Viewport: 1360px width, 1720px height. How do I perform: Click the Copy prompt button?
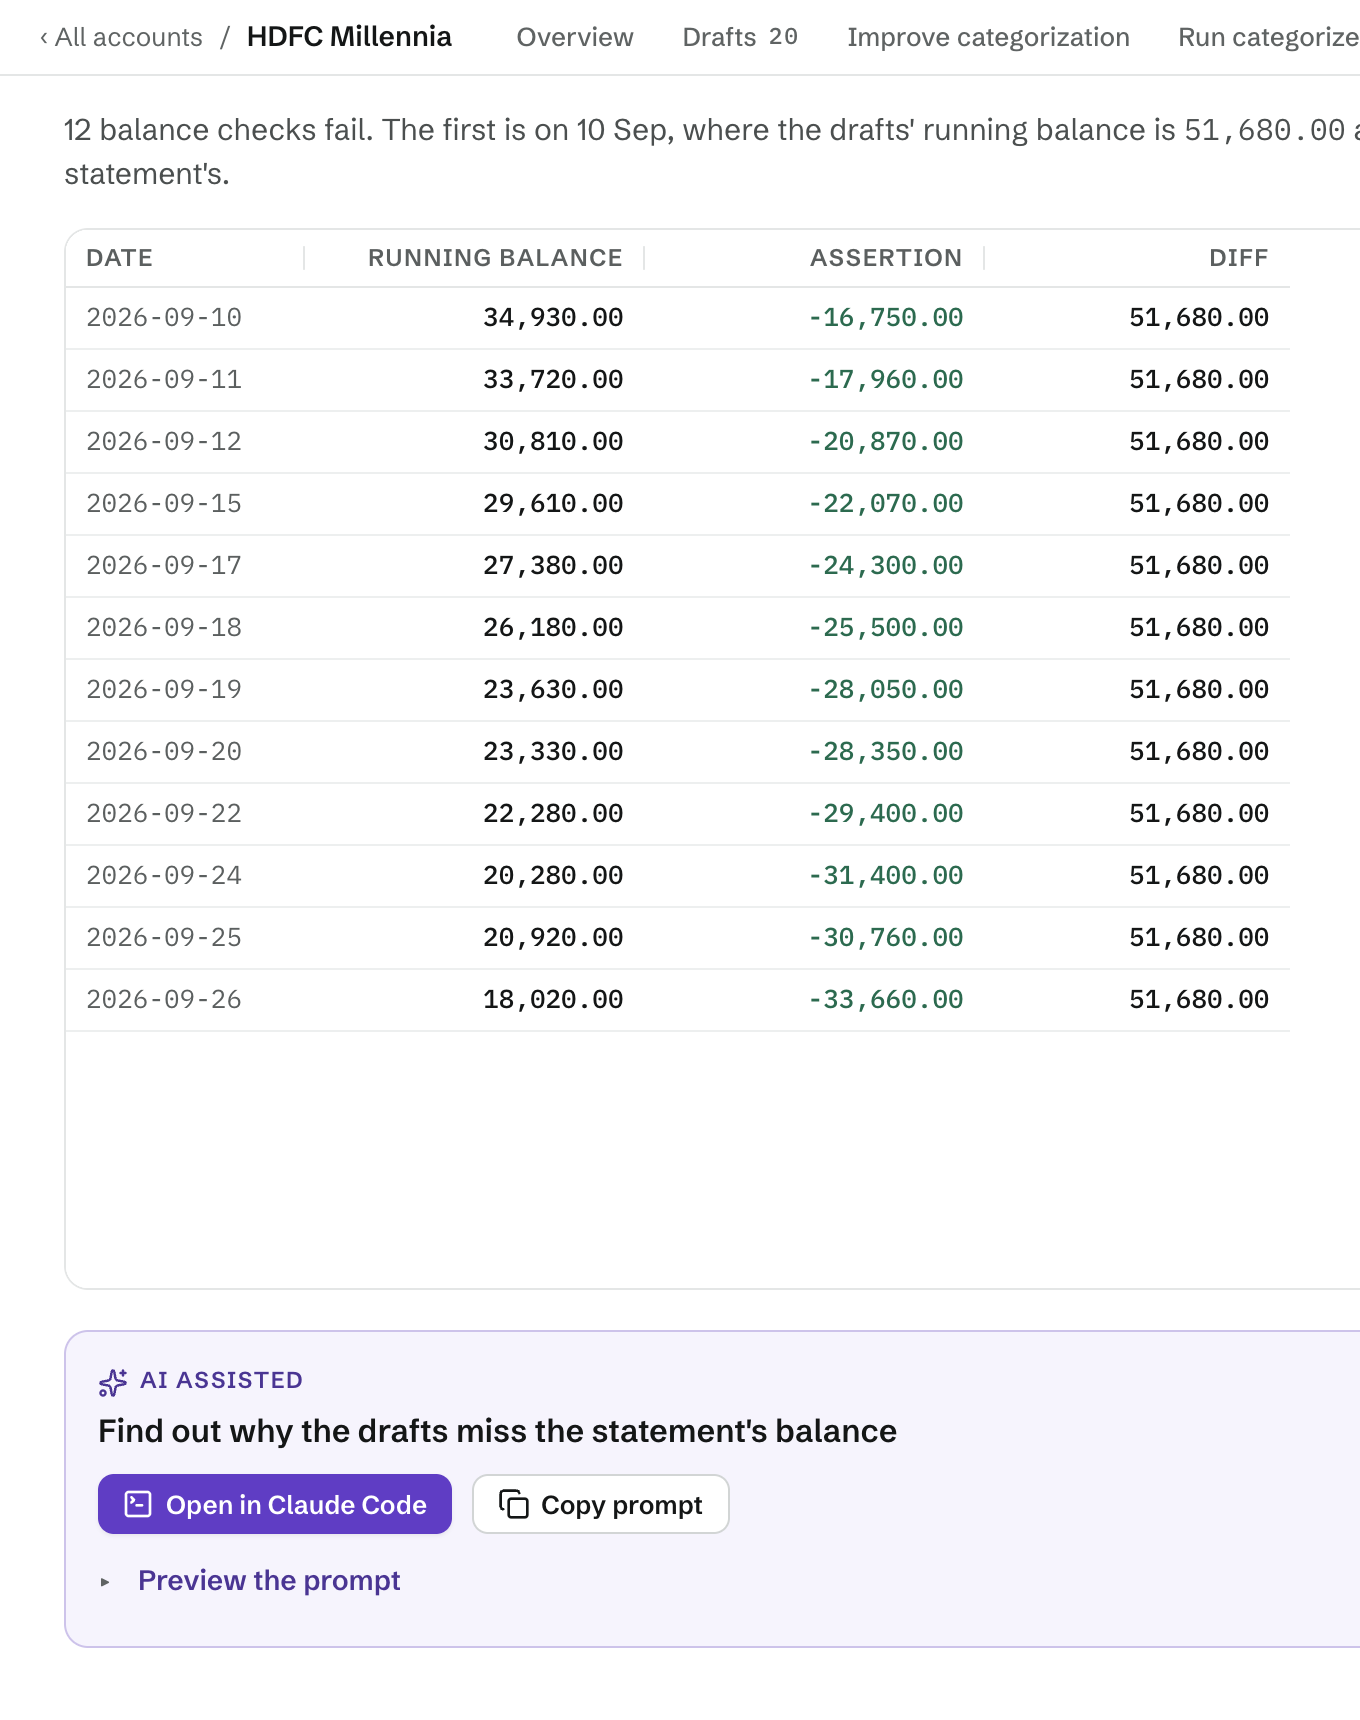click(x=600, y=1504)
